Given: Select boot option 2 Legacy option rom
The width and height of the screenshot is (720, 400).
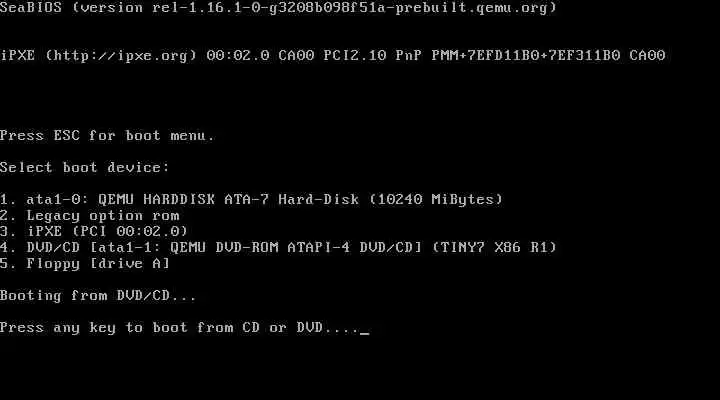Looking at the screenshot, I should pos(90,215).
